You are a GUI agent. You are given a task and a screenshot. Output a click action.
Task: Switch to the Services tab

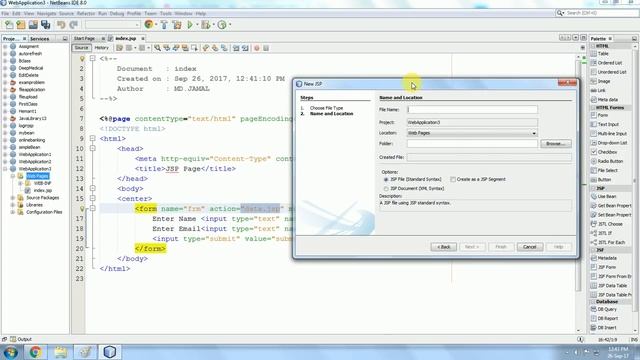pyautogui.click(x=40, y=38)
